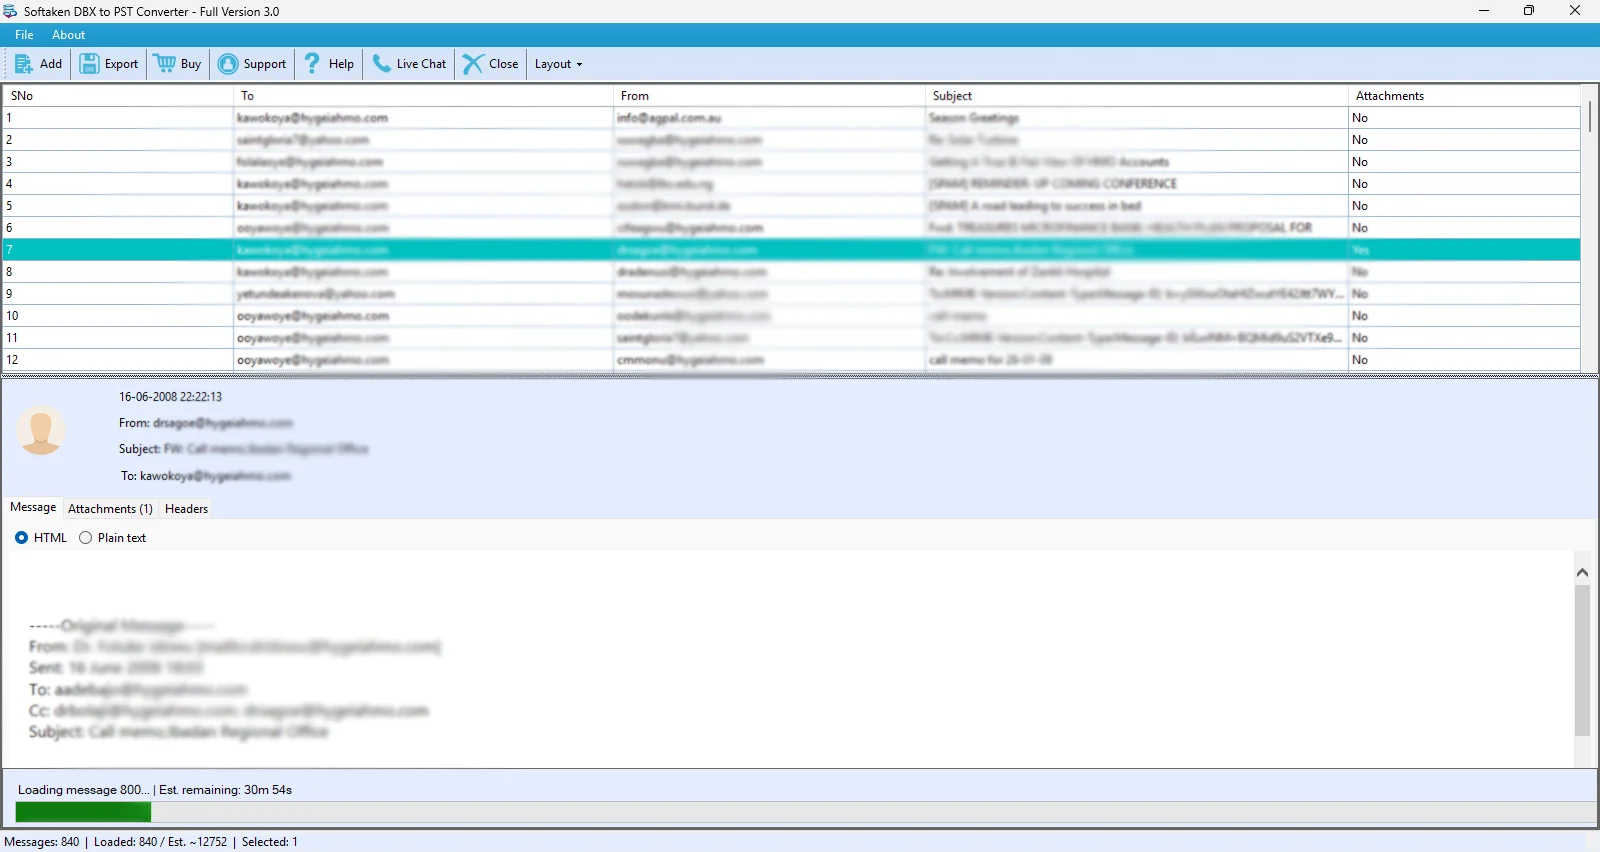Click the Export button label
The height and width of the screenshot is (852, 1600).
(122, 64)
